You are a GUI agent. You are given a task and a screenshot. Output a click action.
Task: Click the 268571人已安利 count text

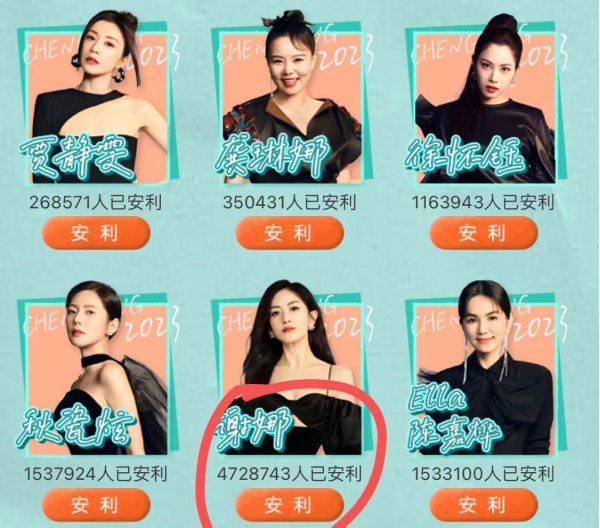point(96,202)
